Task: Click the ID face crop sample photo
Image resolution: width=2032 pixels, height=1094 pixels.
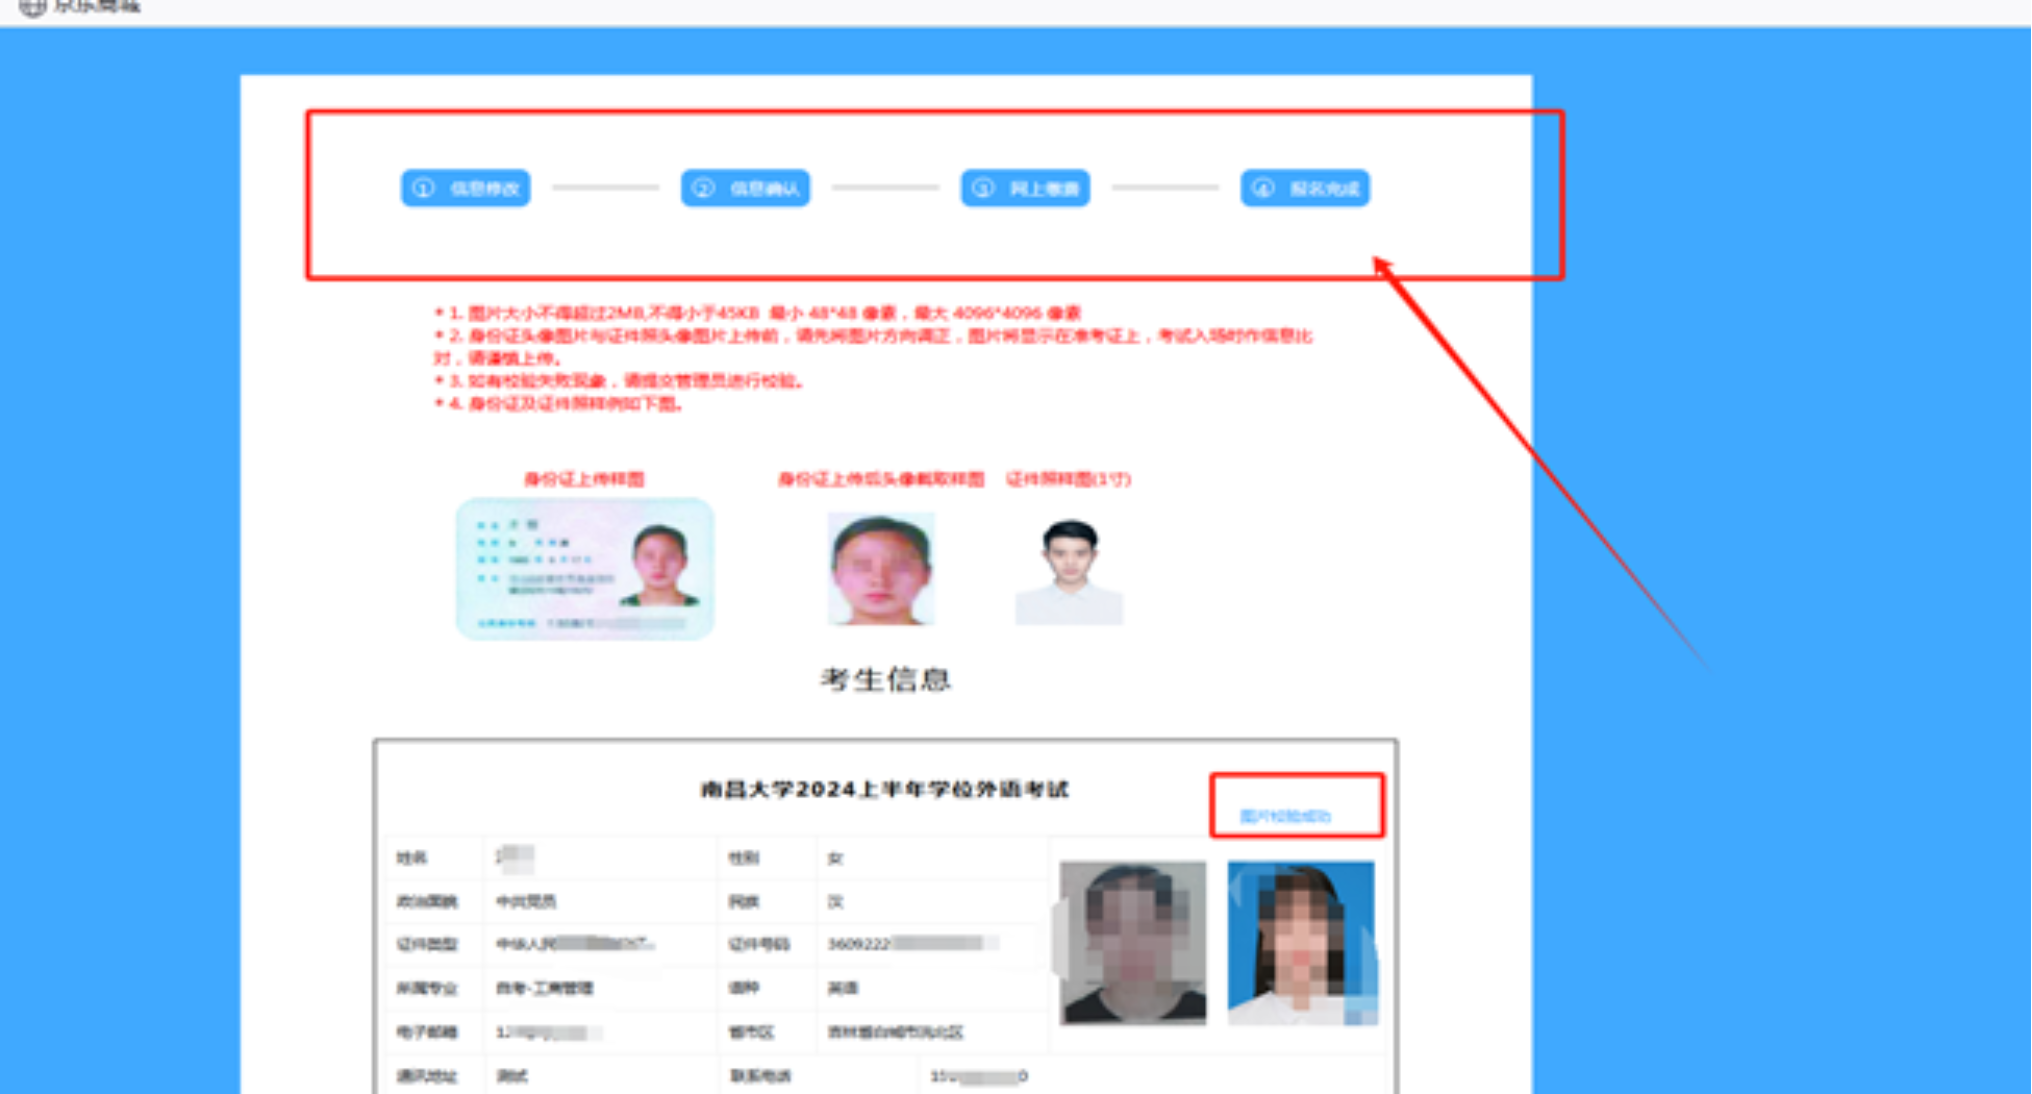Action: (881, 569)
